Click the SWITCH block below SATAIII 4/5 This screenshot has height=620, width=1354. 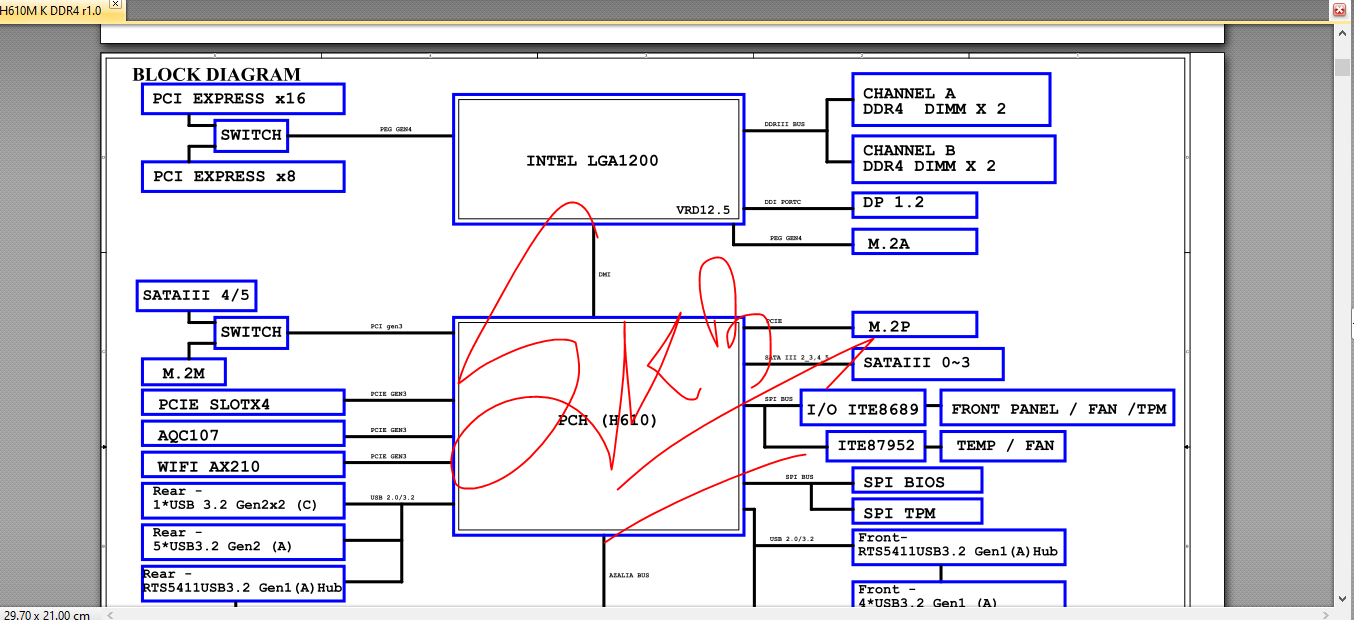point(251,332)
